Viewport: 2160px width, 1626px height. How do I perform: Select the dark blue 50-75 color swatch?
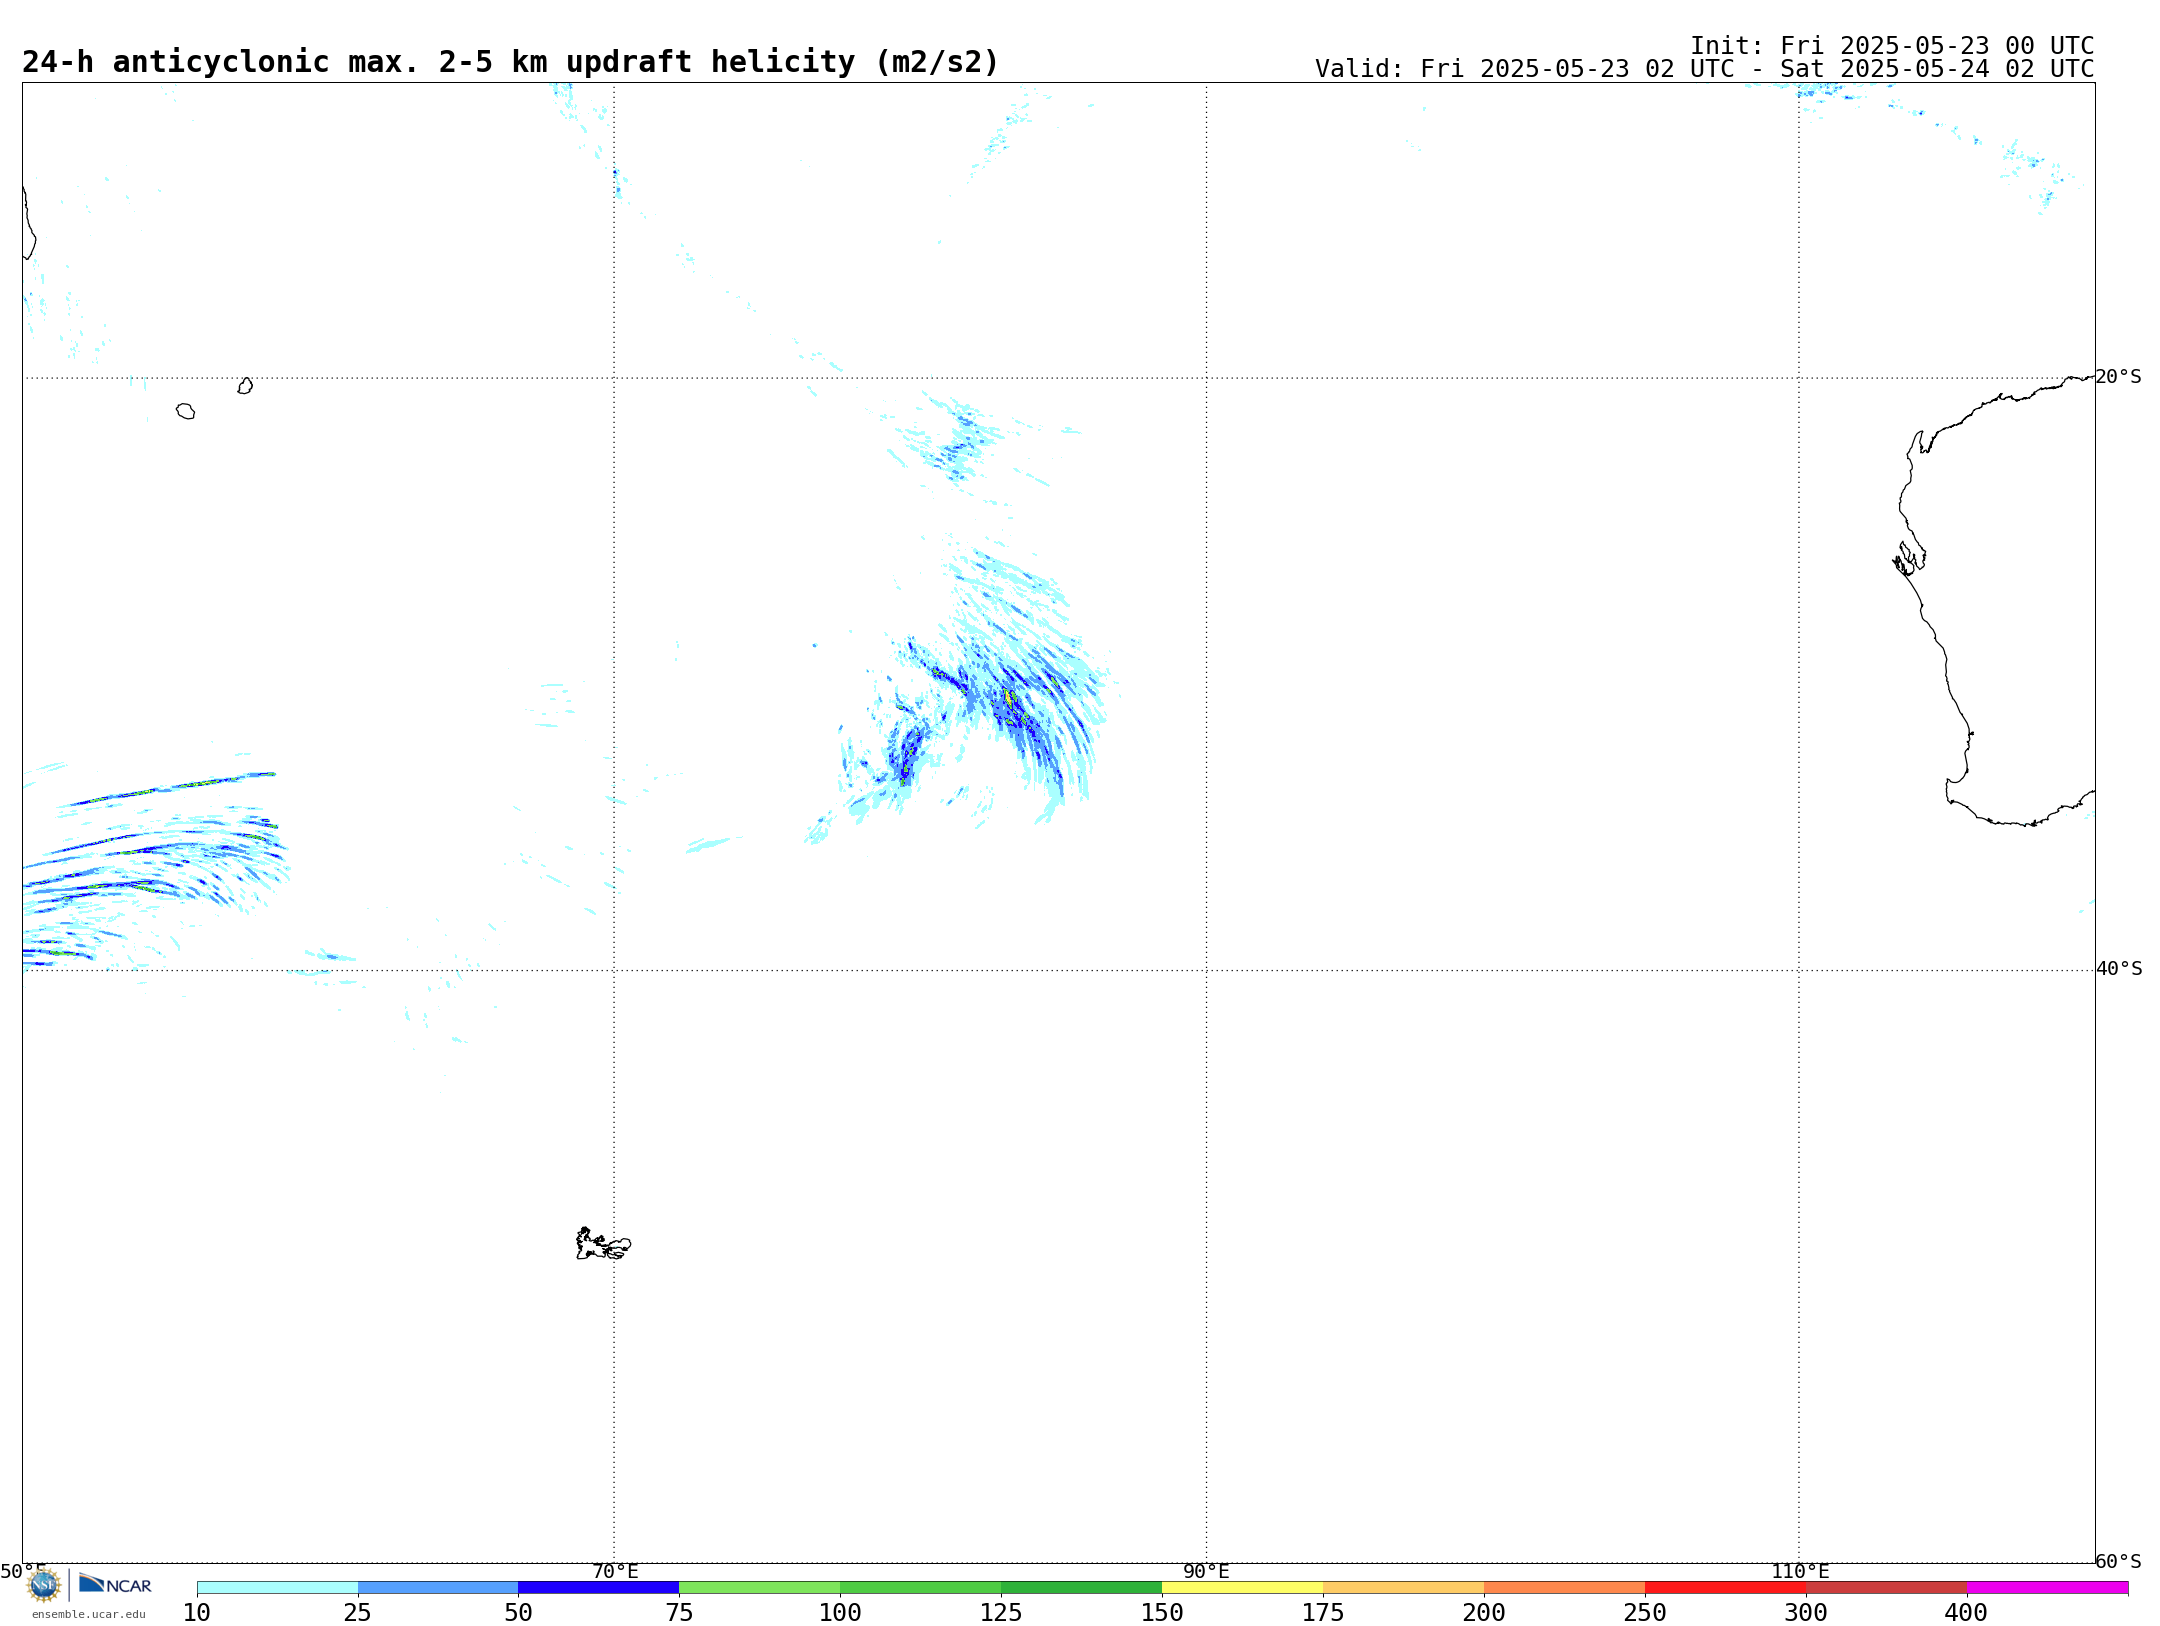click(599, 1587)
